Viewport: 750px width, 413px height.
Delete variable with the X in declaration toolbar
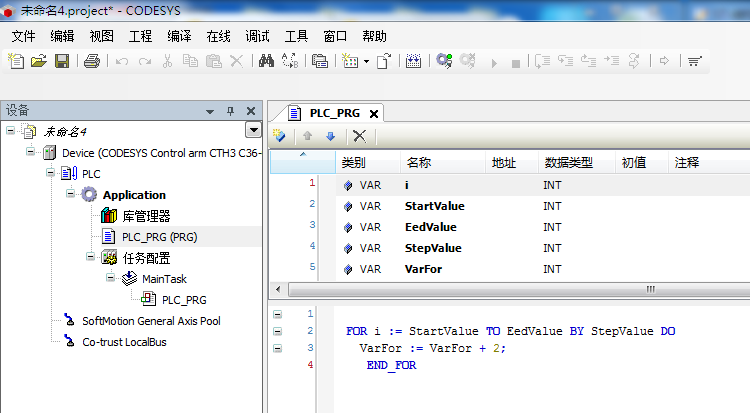359,136
